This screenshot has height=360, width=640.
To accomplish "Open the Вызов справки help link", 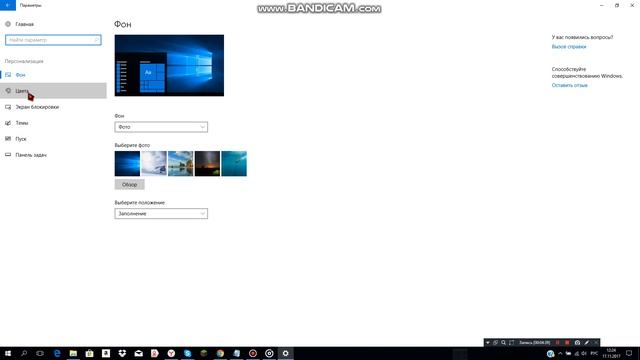I will coord(569,47).
